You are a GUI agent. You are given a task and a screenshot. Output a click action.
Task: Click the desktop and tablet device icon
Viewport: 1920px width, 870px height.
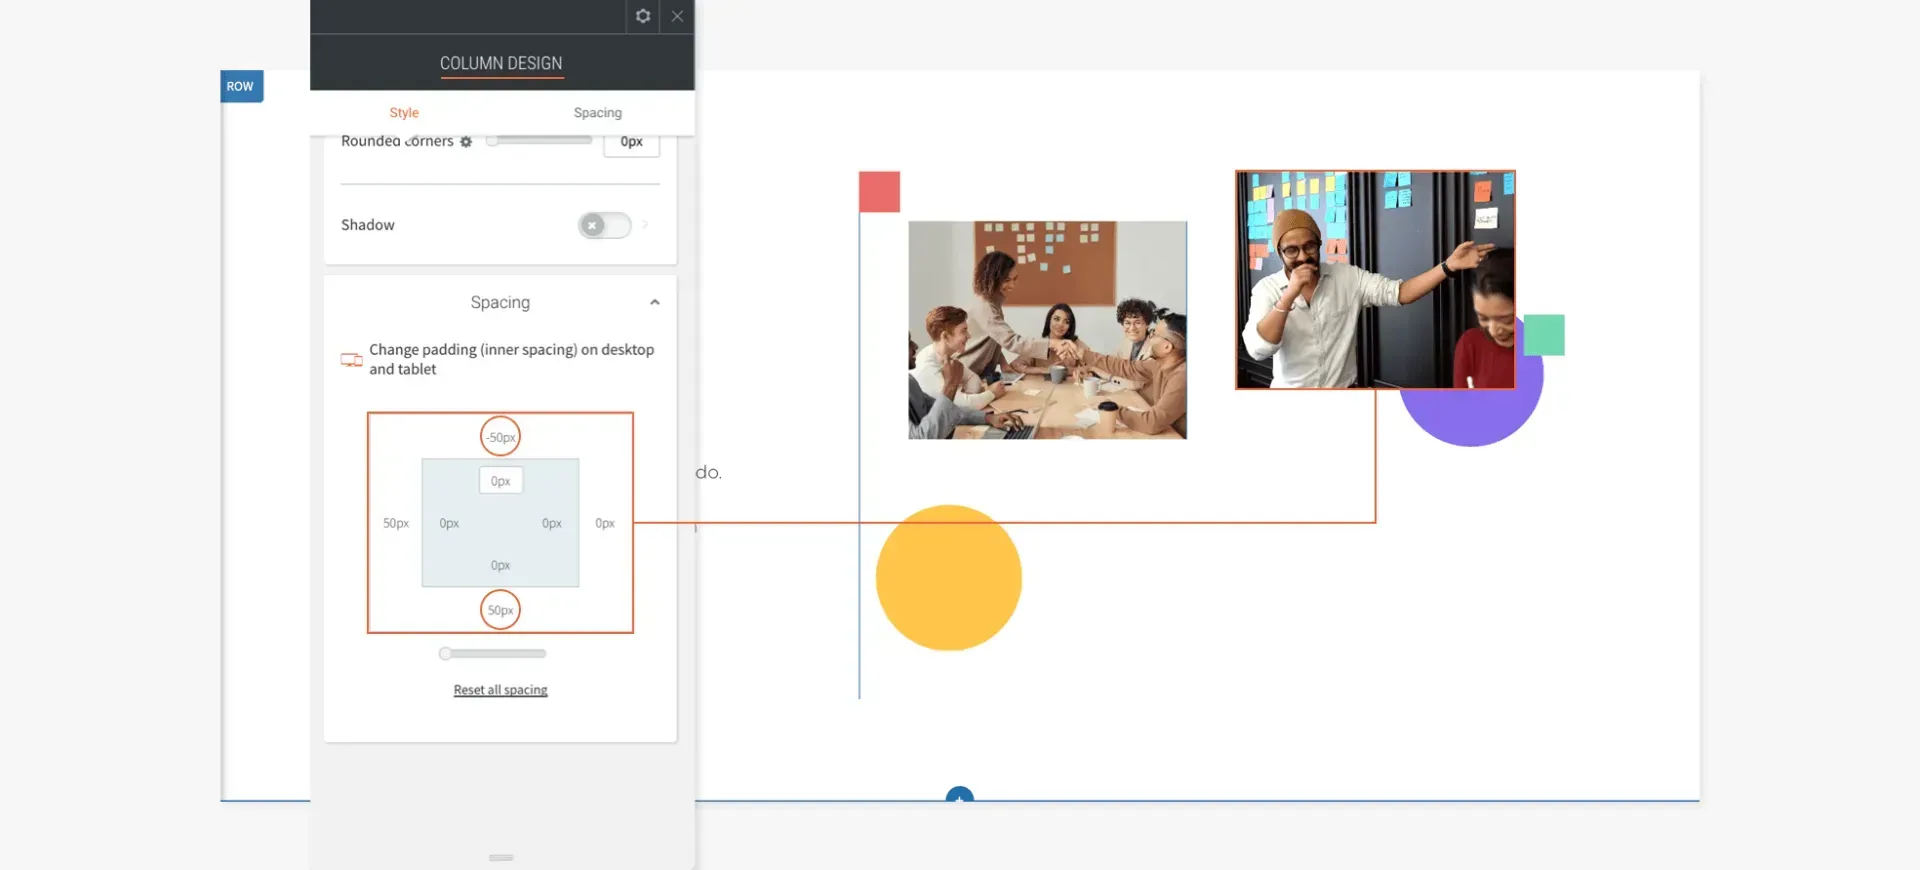click(351, 359)
